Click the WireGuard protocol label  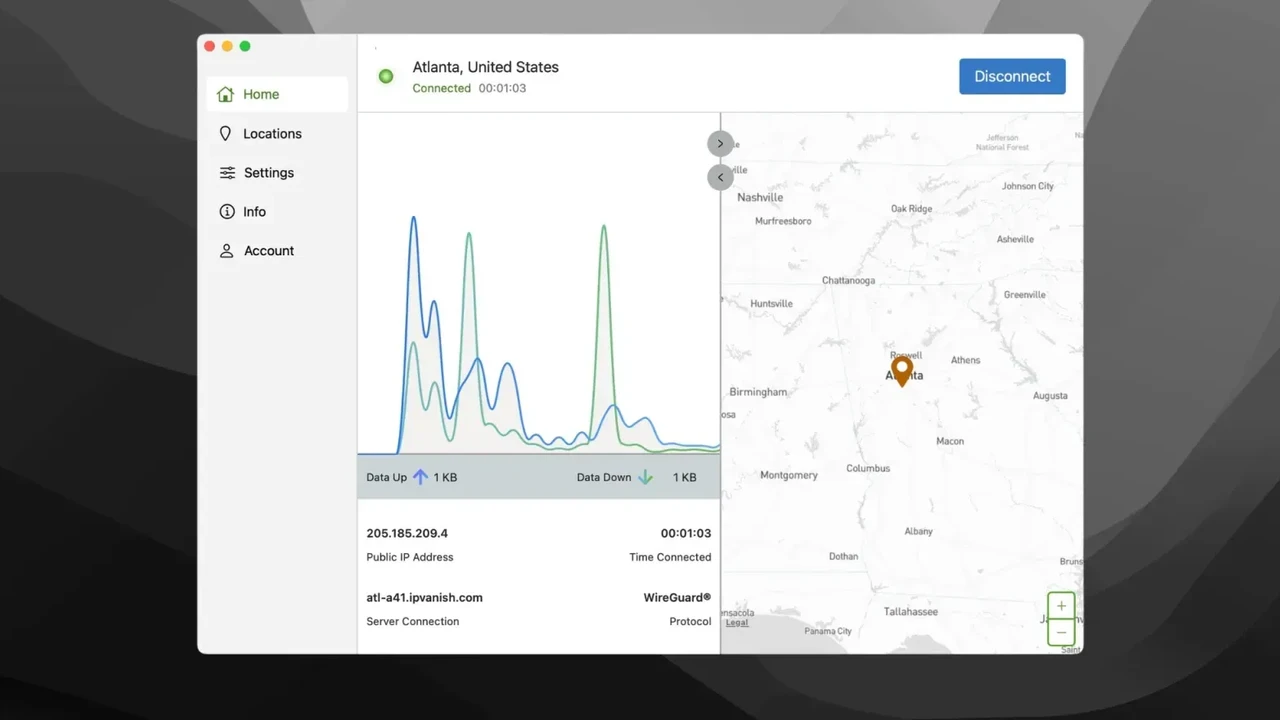(677, 597)
